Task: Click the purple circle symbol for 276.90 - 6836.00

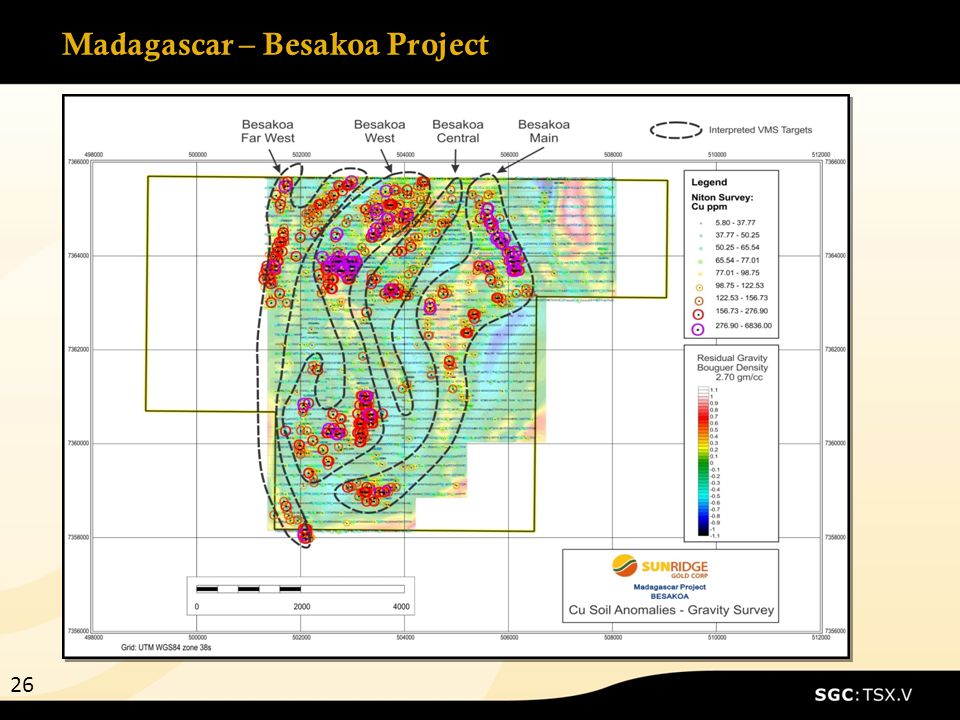Action: coord(698,329)
